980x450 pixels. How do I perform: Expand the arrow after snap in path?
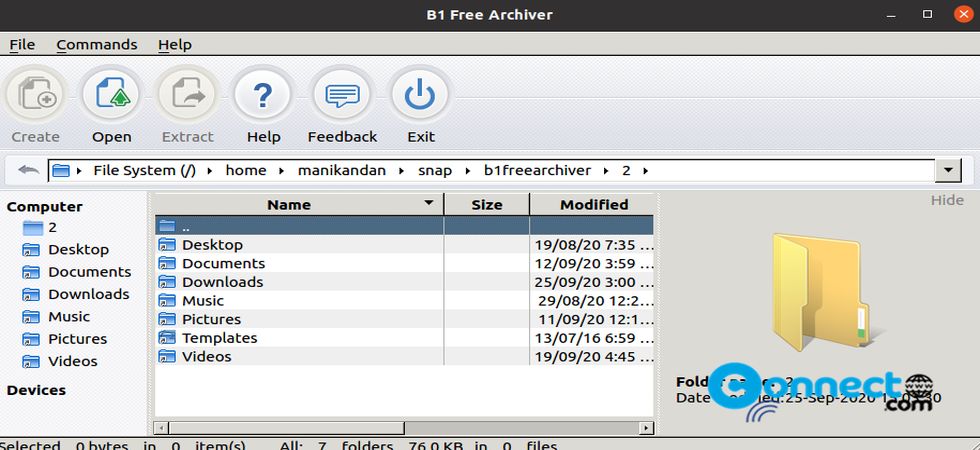pos(468,171)
